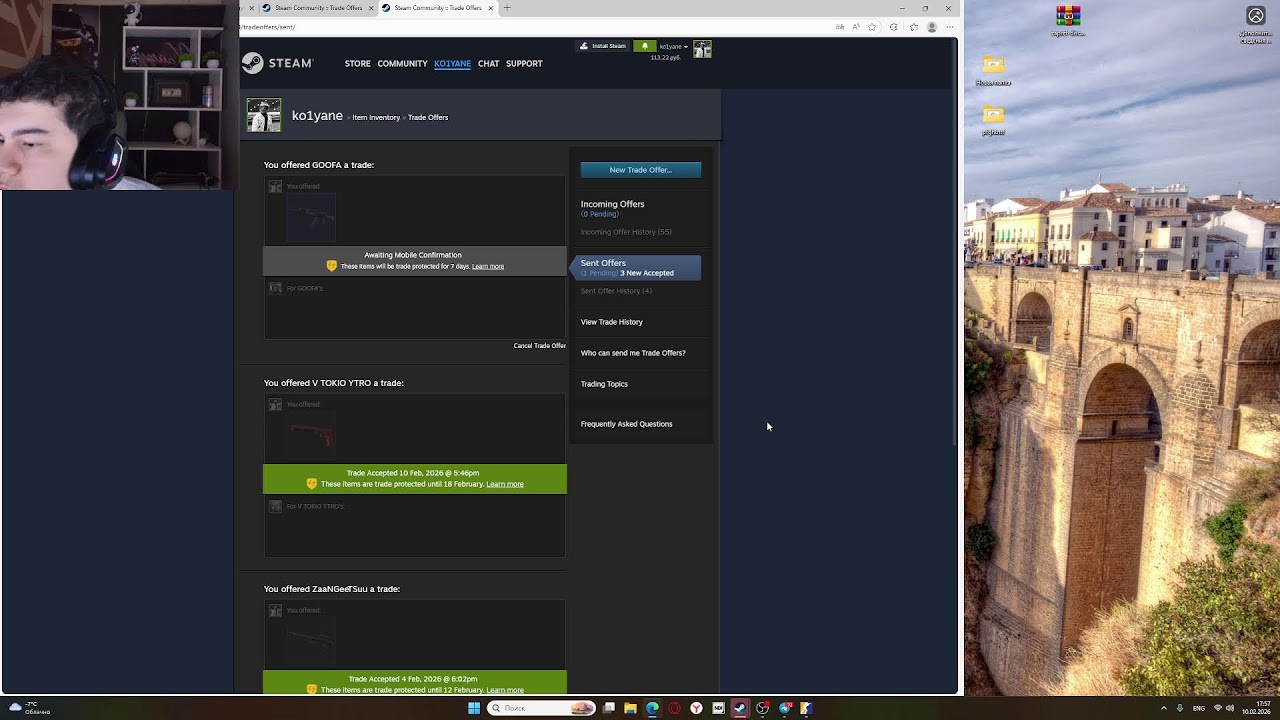Add page to favorites with star icon
The image size is (1280, 720).
tap(872, 27)
